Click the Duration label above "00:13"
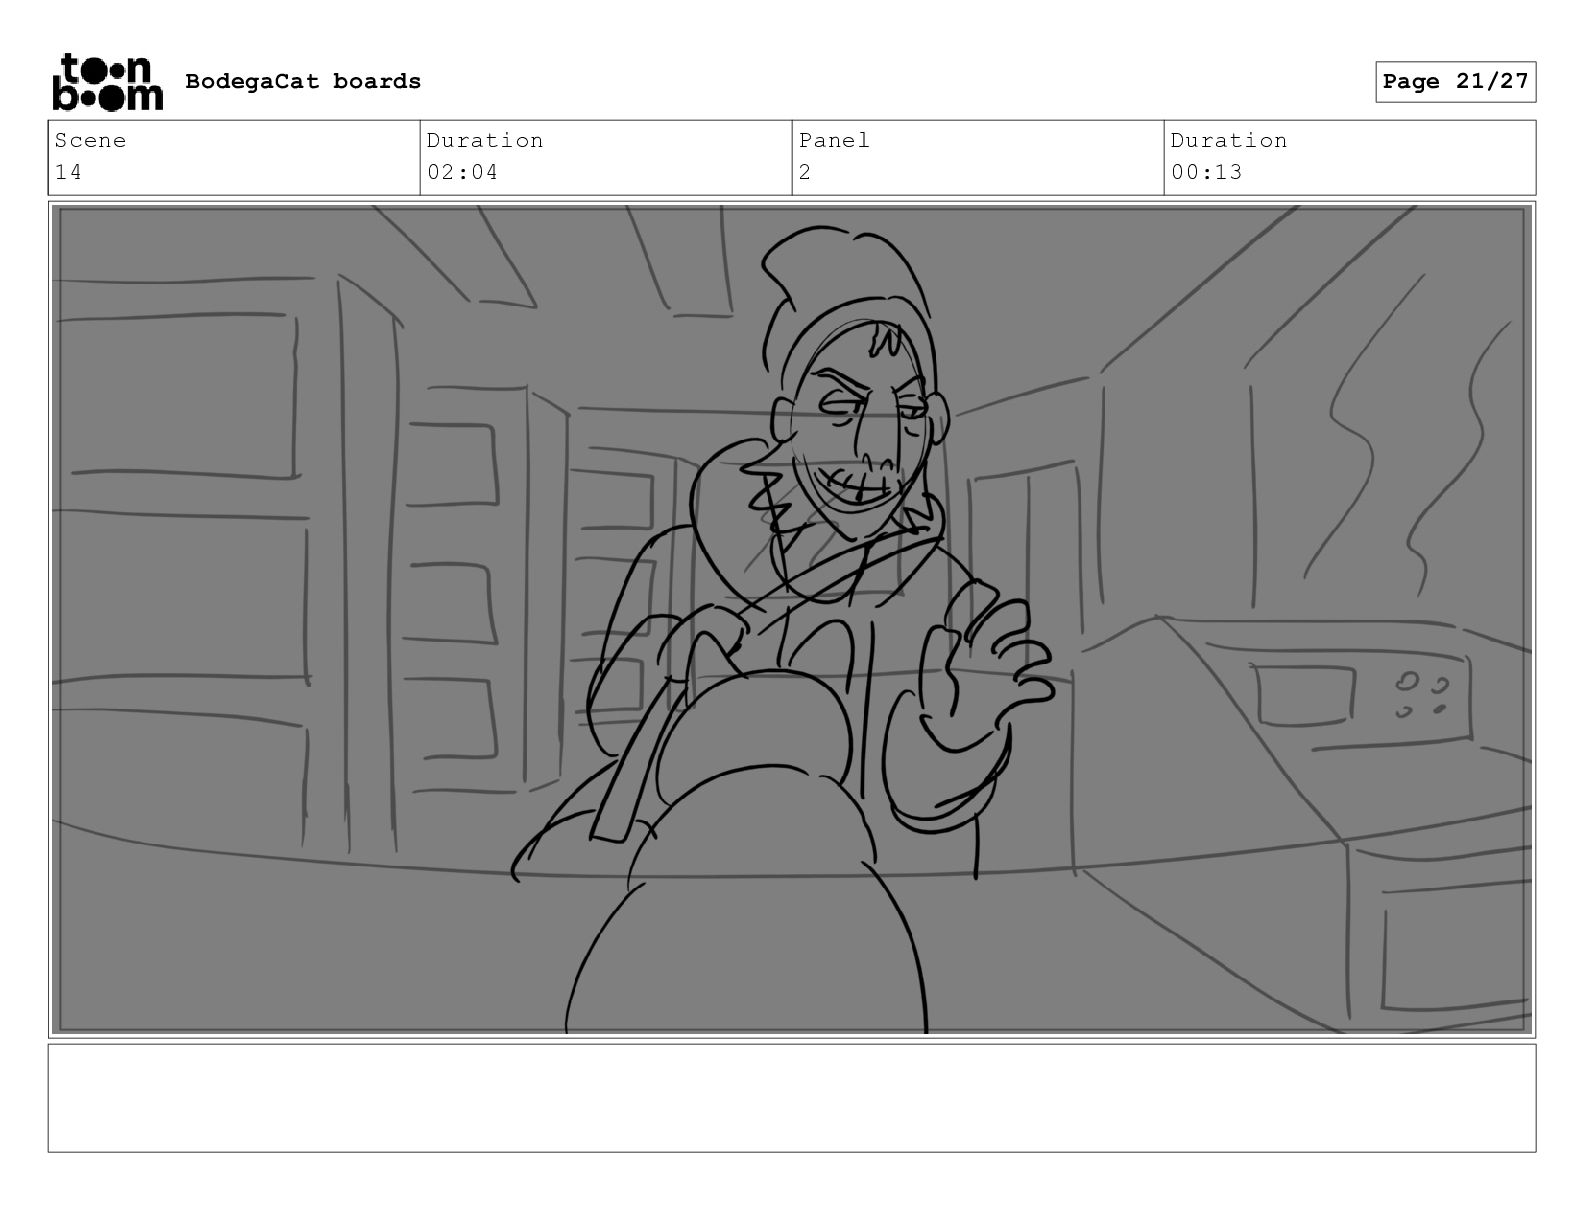This screenshot has width=1584, height=1224. 1229,140
